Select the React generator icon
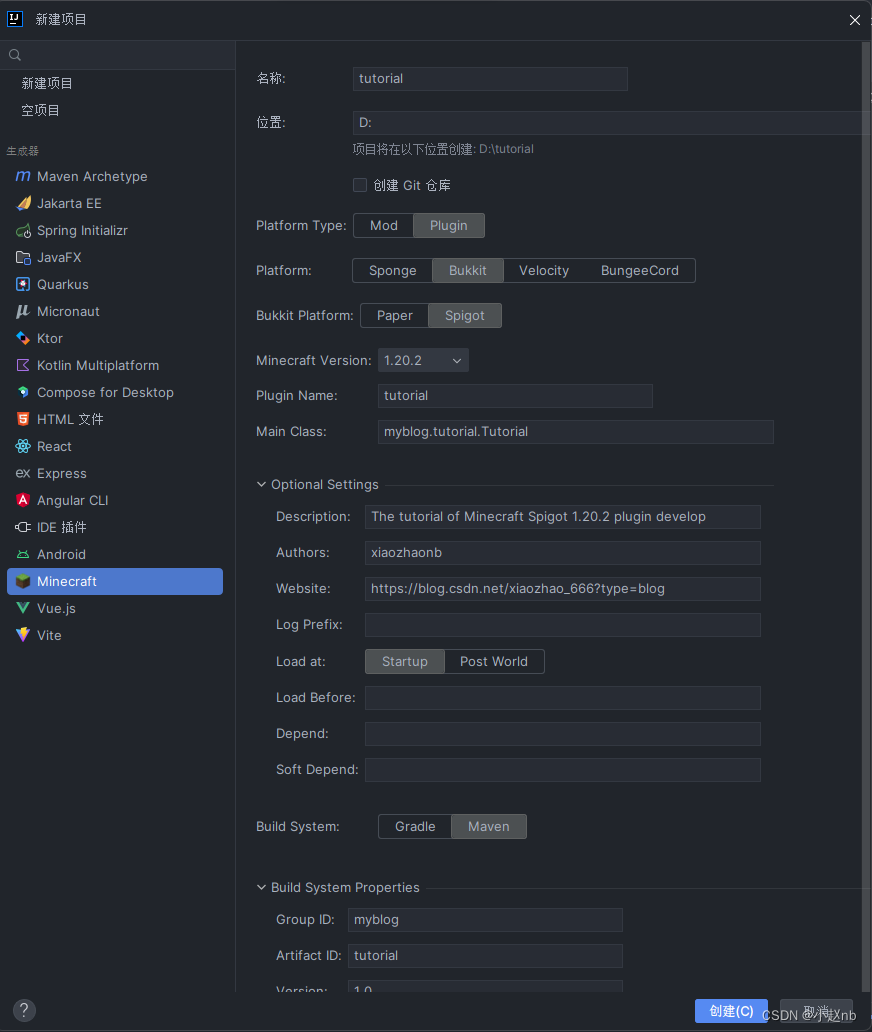This screenshot has width=872, height=1032. pyautogui.click(x=23, y=446)
